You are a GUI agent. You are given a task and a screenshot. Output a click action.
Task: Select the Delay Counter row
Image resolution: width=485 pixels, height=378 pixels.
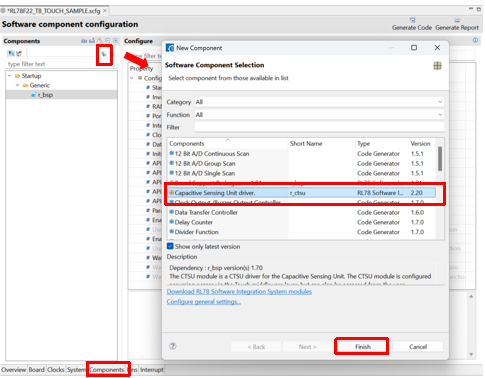pyautogui.click(x=301, y=222)
